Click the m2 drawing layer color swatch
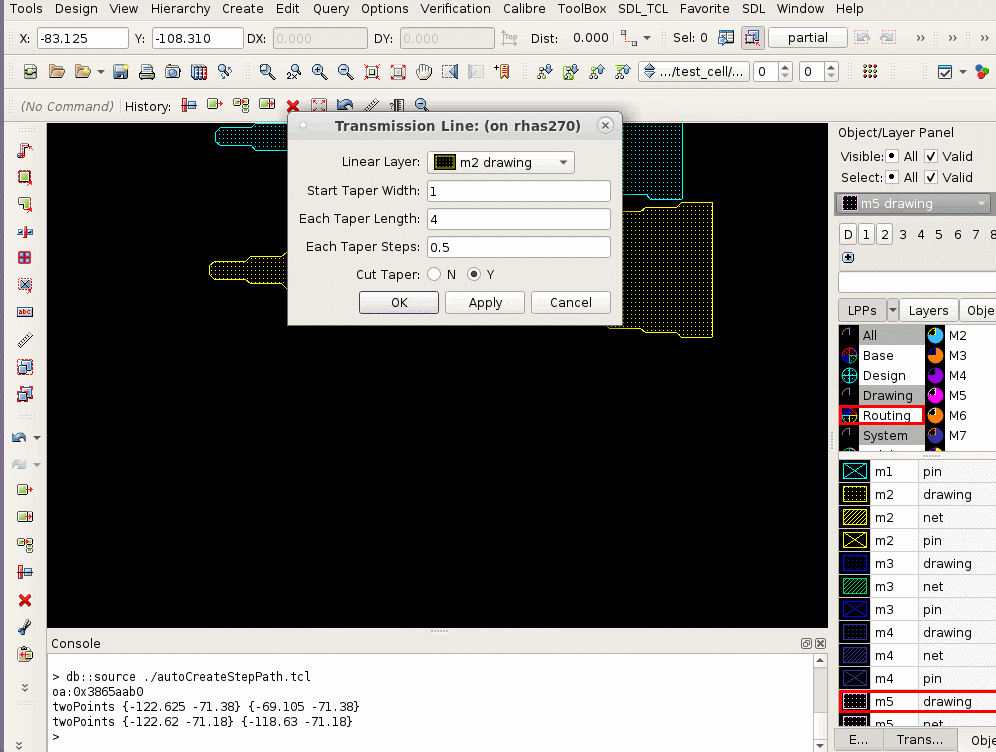This screenshot has width=996, height=752. click(x=854, y=495)
